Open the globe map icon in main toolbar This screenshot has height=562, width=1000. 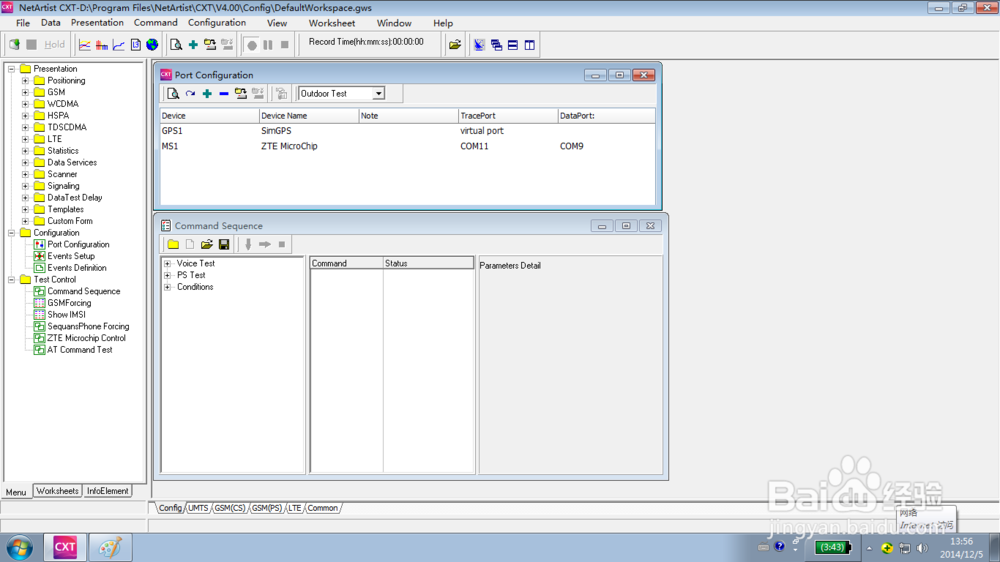click(152, 45)
